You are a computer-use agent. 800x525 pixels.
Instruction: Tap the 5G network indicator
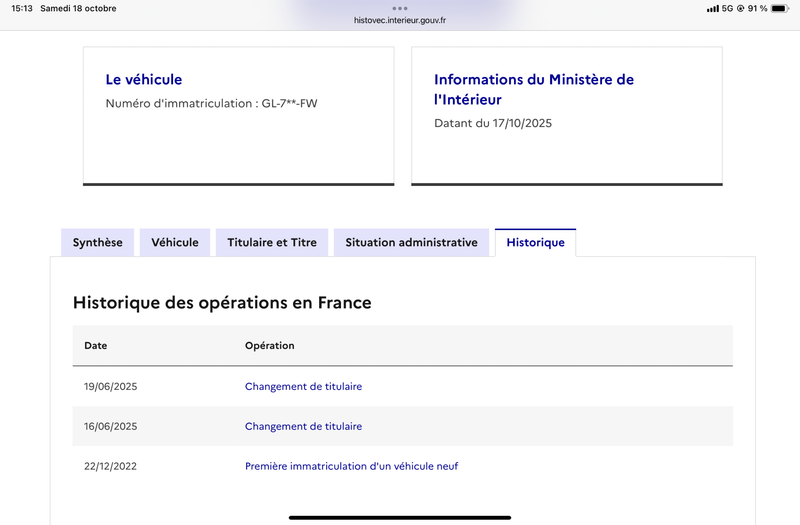pyautogui.click(x=727, y=8)
